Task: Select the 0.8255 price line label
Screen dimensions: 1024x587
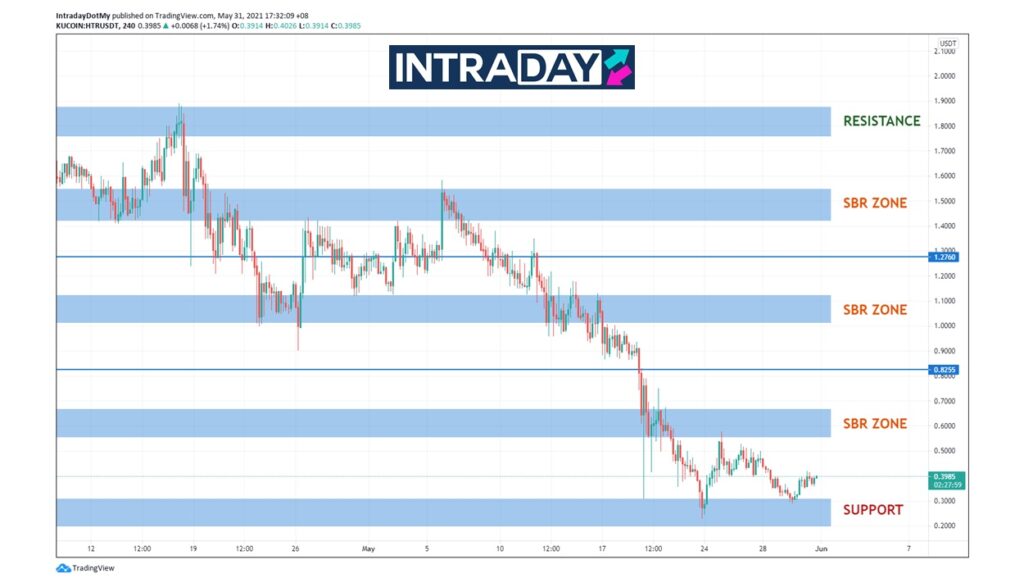Action: click(945, 370)
